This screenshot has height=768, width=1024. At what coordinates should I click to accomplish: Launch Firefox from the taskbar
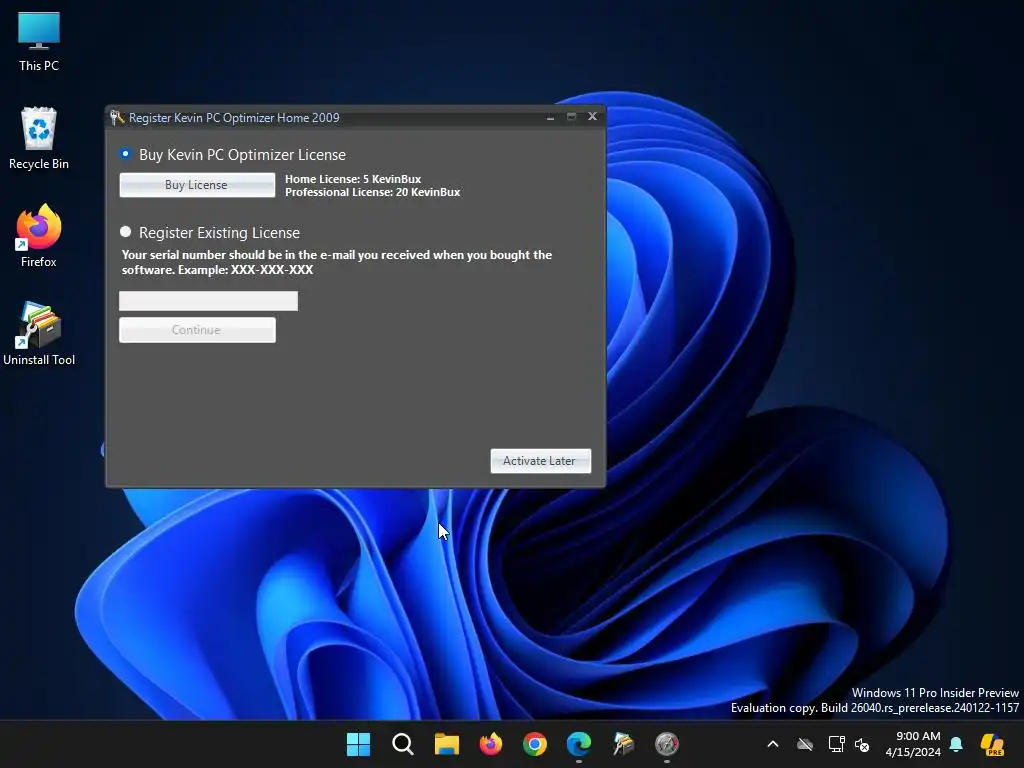[490, 744]
